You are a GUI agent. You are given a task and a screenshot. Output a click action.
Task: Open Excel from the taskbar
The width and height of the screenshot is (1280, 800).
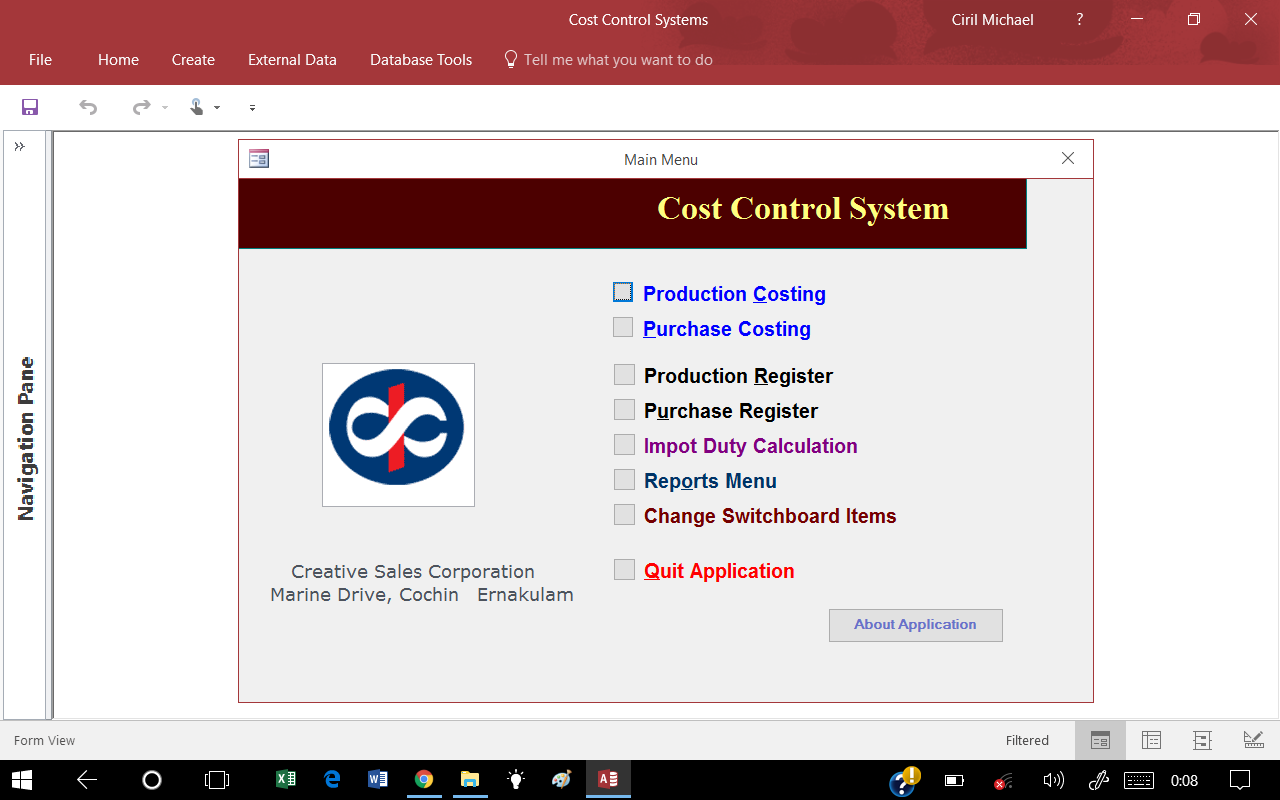pyautogui.click(x=285, y=780)
